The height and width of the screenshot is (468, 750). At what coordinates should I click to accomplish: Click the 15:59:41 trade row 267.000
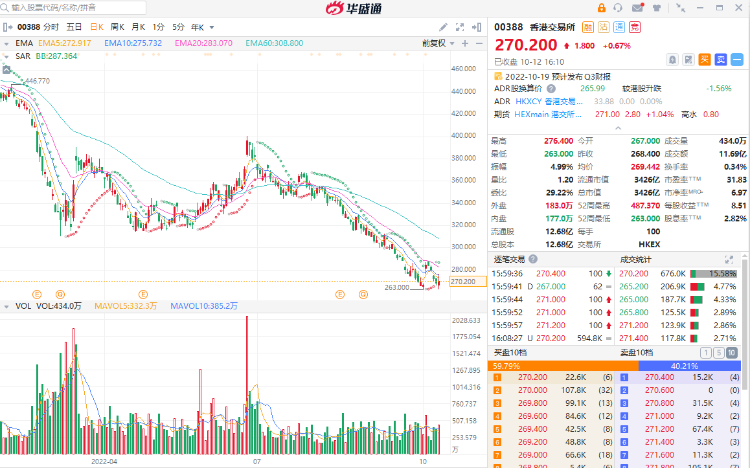[552, 287]
